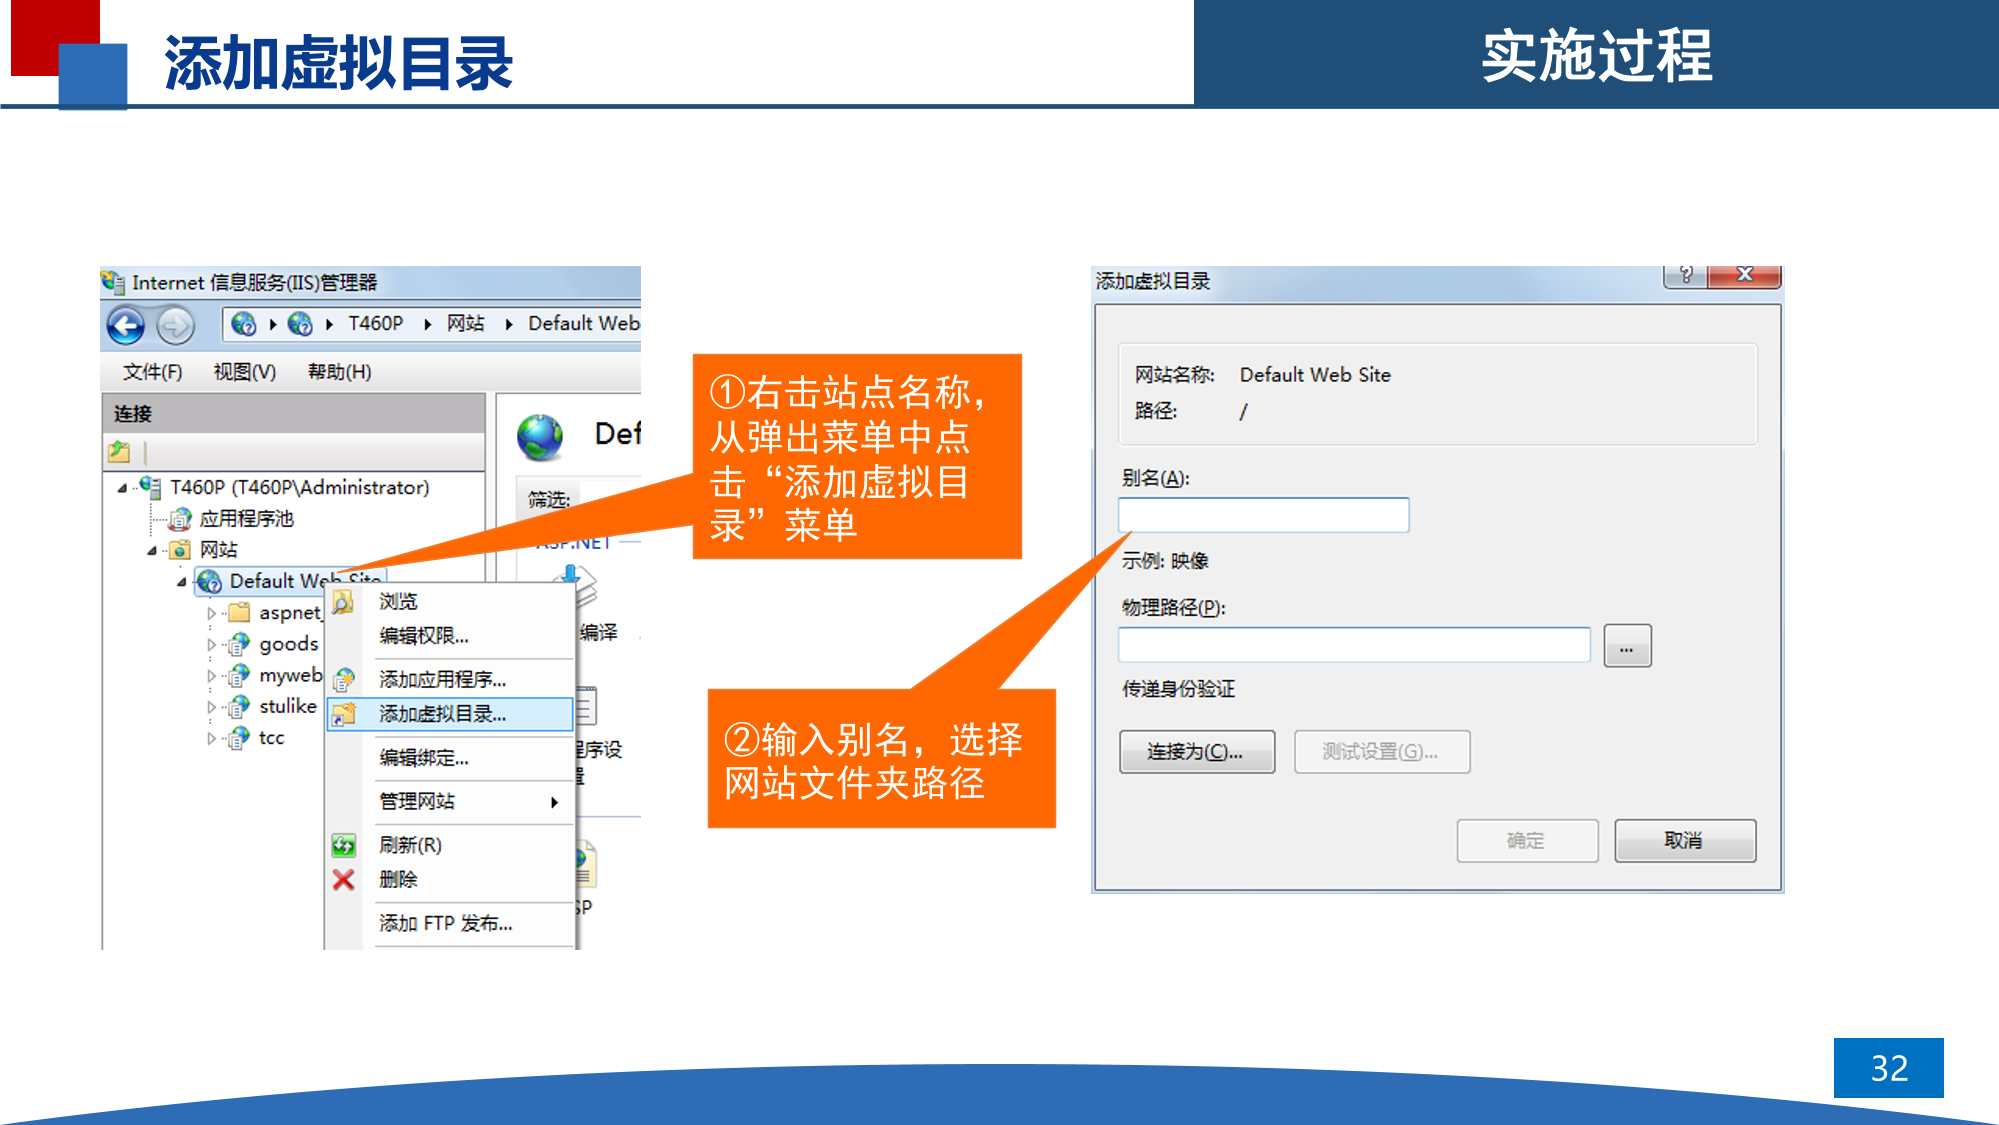Click the grey Forward navigation arrow

[x=176, y=325]
